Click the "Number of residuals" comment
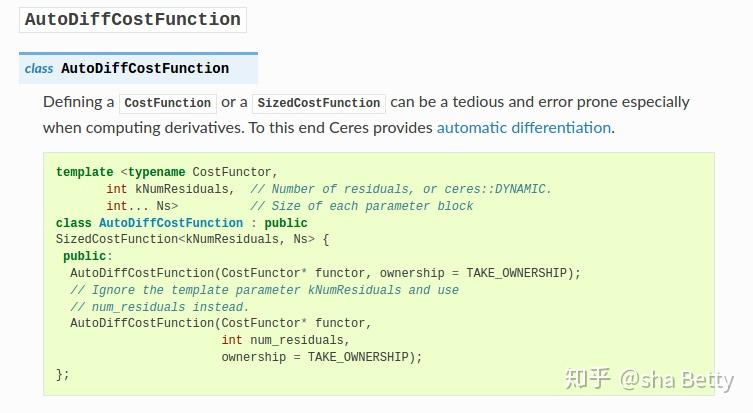Viewport: 753px width, 413px height. coord(401,189)
